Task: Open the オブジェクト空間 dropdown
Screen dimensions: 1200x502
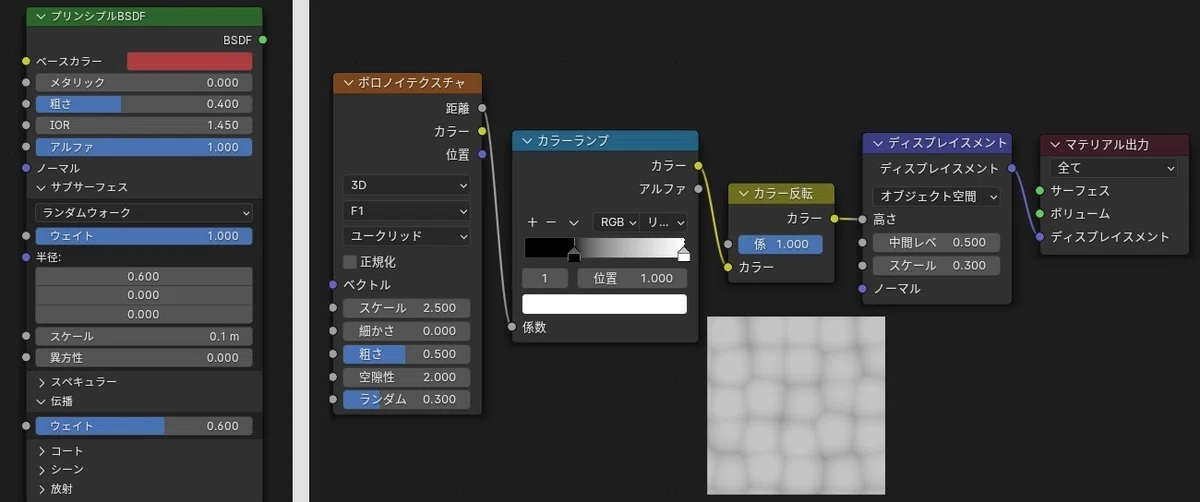Action: pos(937,196)
